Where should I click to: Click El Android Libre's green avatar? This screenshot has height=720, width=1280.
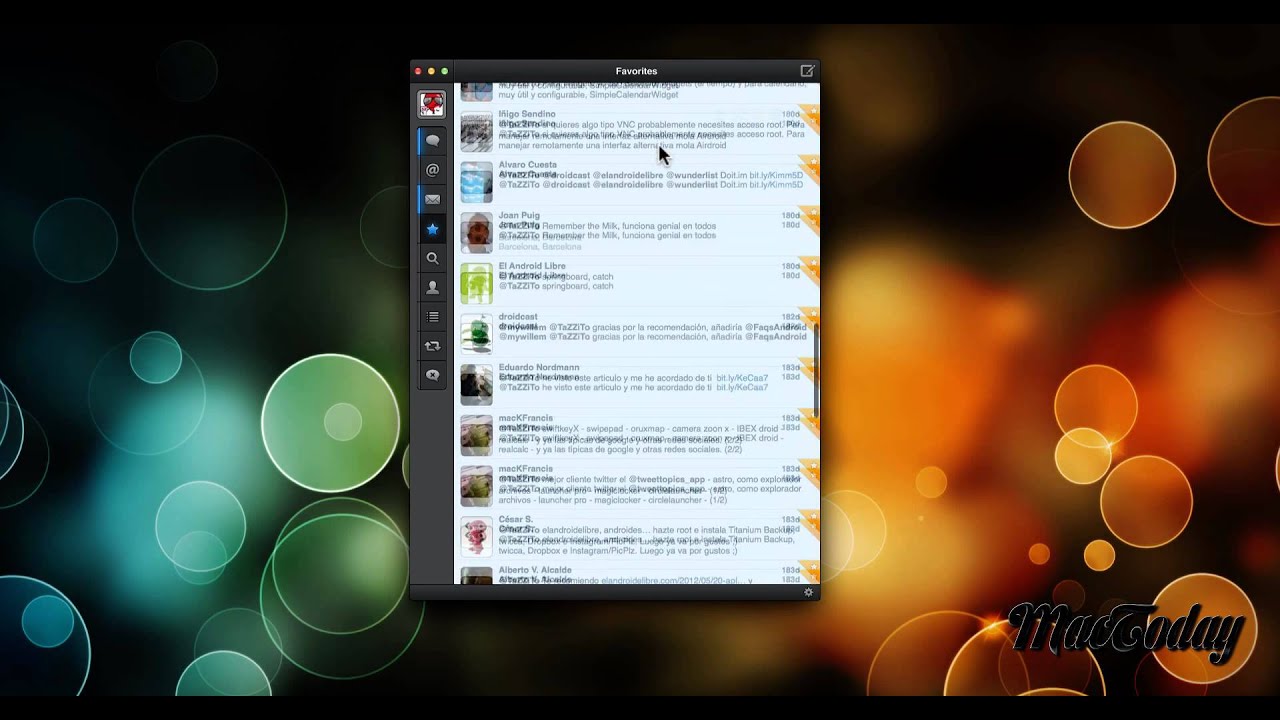[476, 284]
